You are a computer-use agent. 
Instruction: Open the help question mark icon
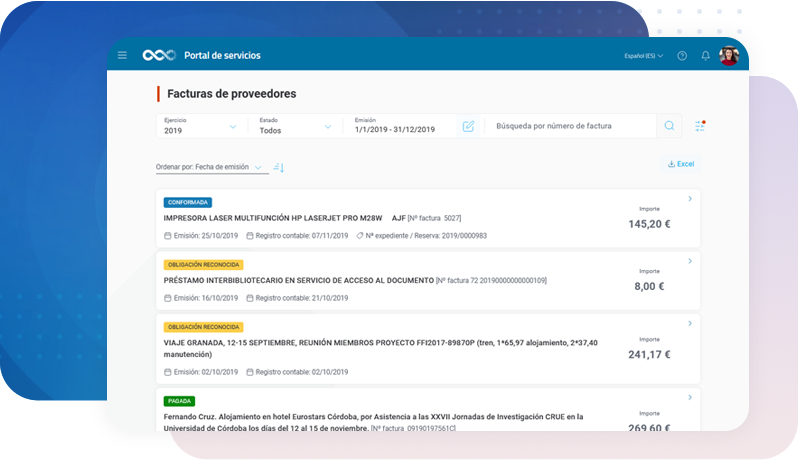682,56
